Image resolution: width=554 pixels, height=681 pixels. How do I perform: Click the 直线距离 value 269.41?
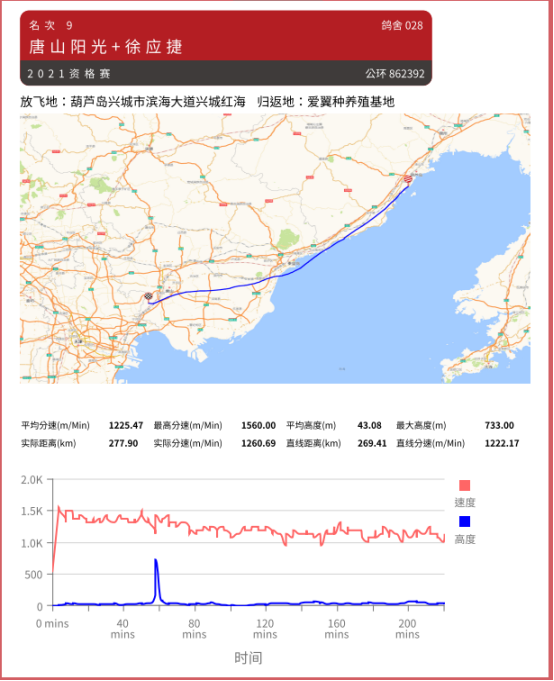tap(372, 443)
